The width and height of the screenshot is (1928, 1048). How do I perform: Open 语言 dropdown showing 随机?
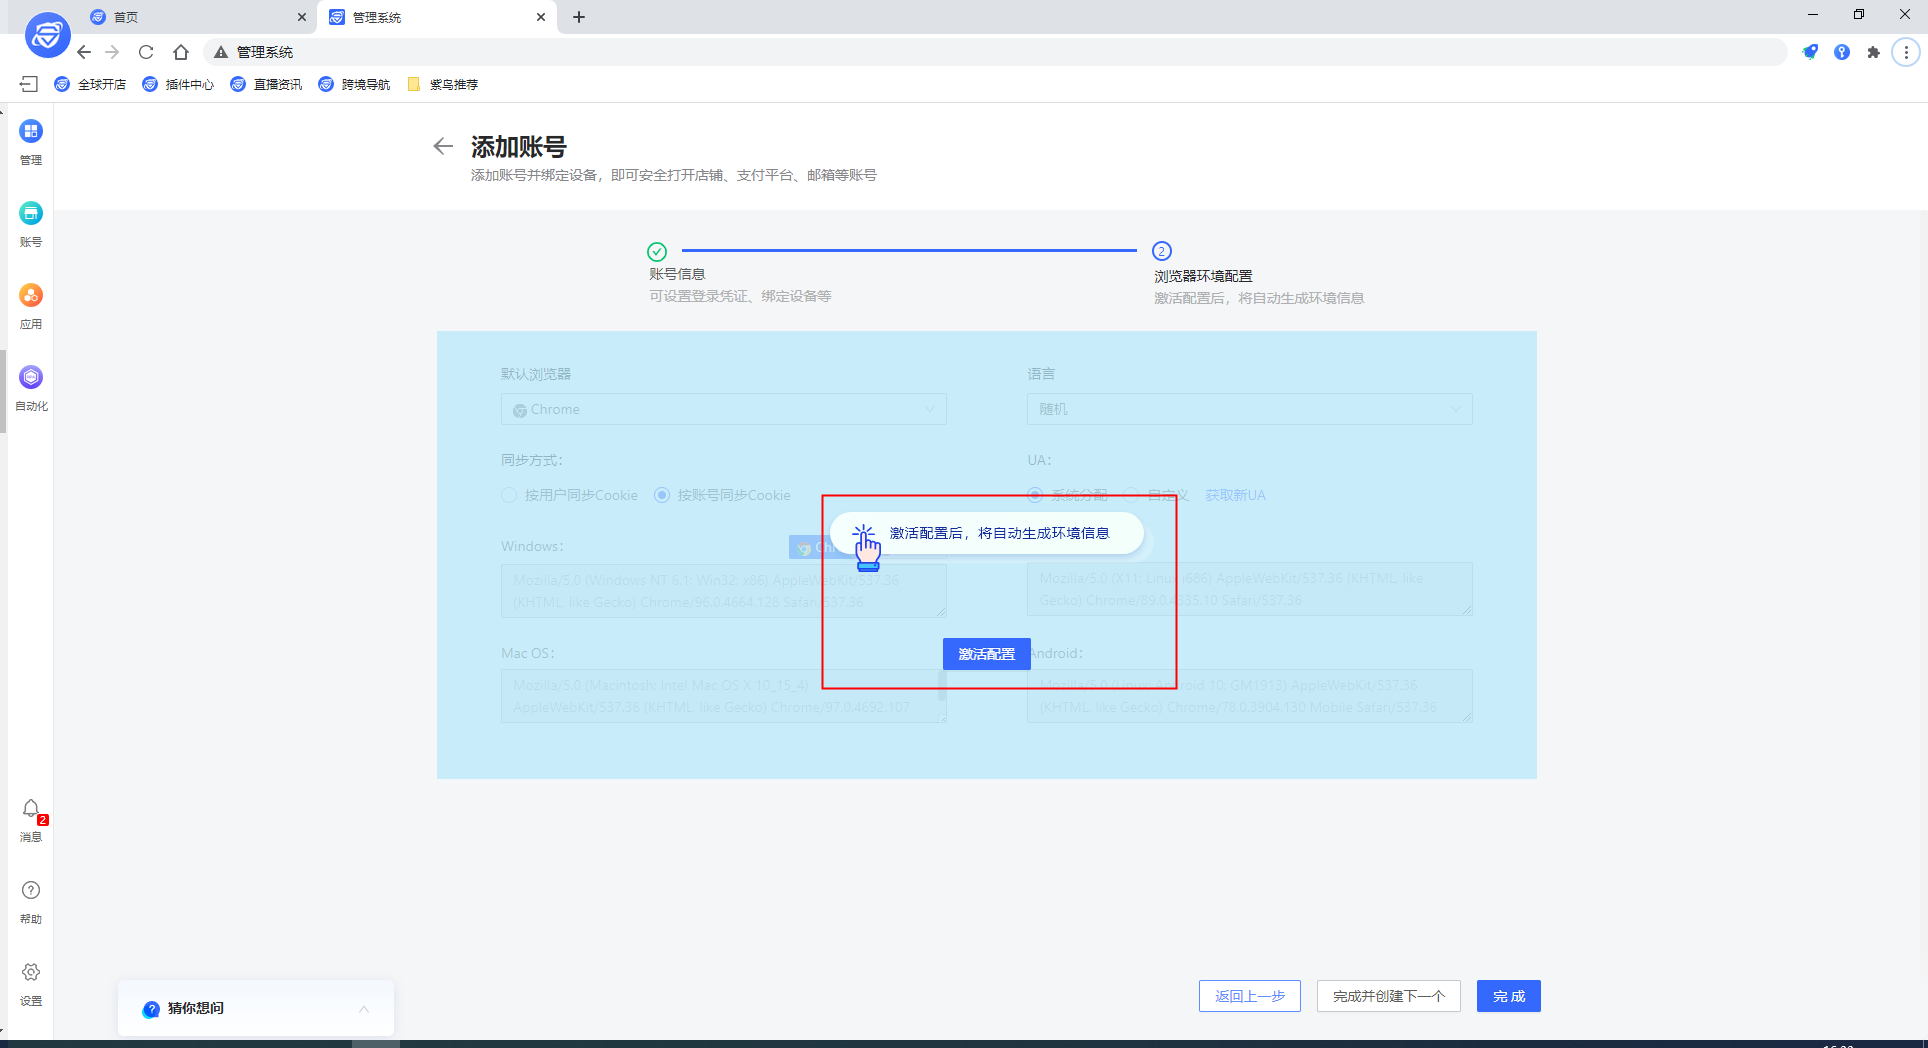(1249, 409)
